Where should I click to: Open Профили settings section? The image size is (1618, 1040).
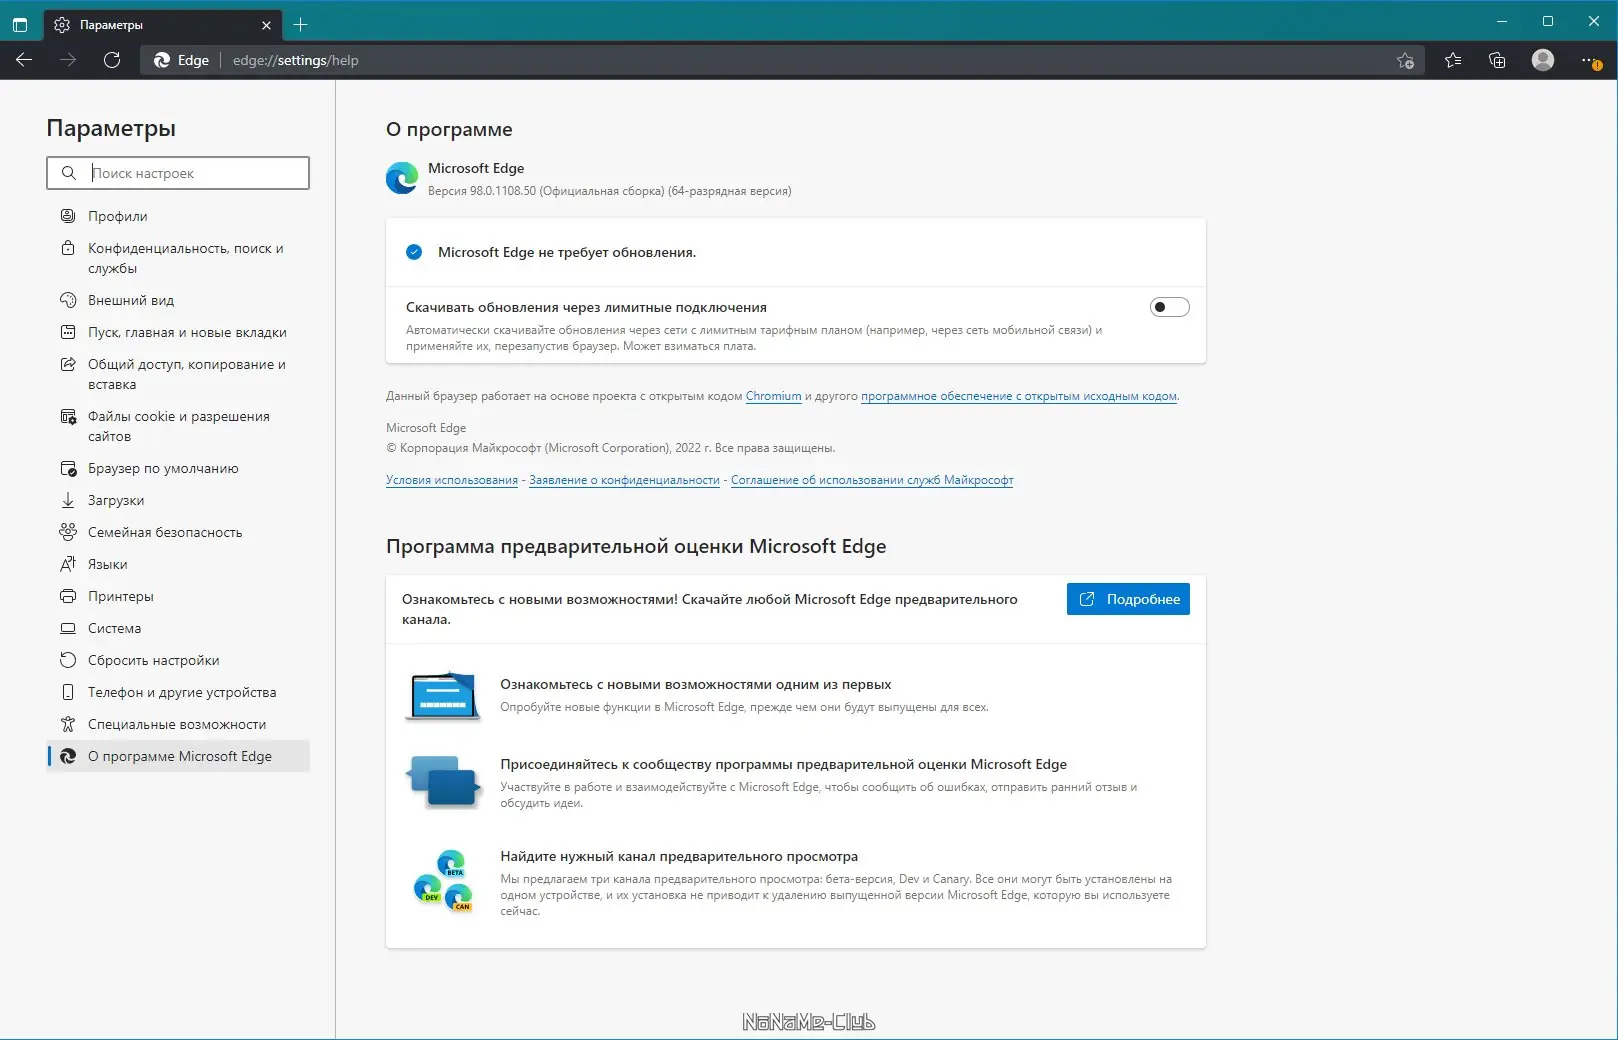(x=178, y=216)
